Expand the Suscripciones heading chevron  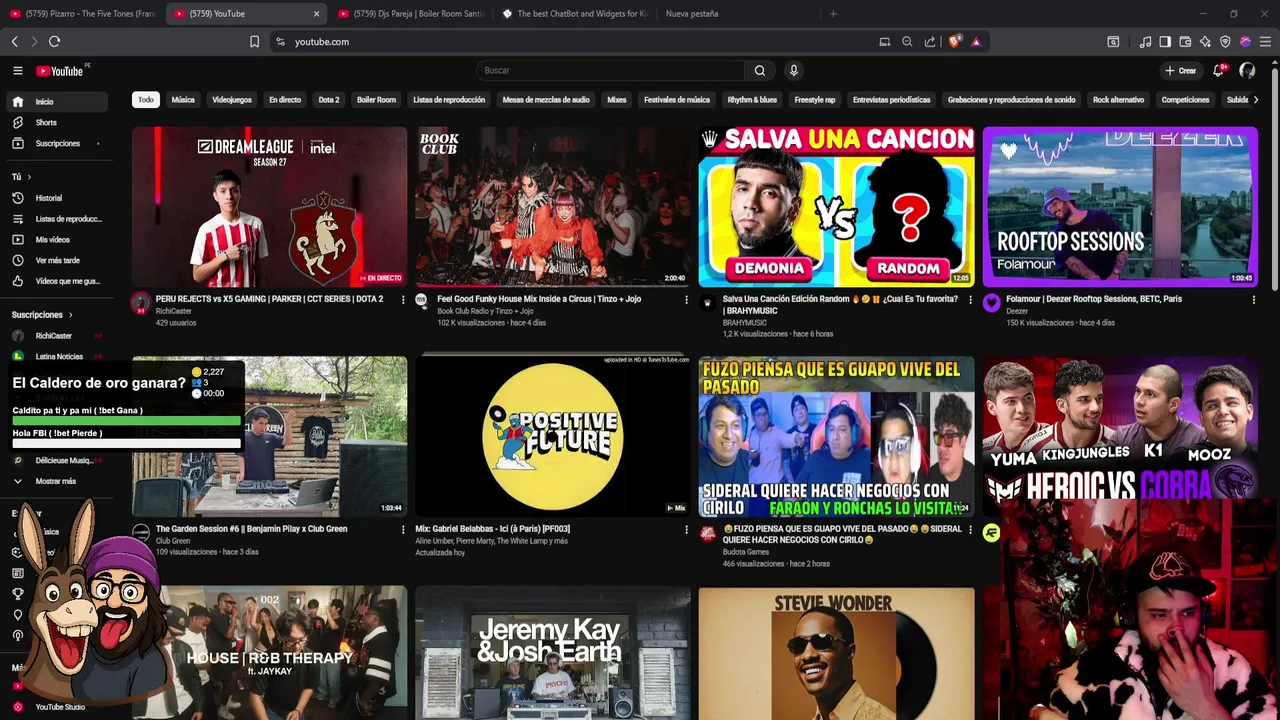click(x=70, y=315)
